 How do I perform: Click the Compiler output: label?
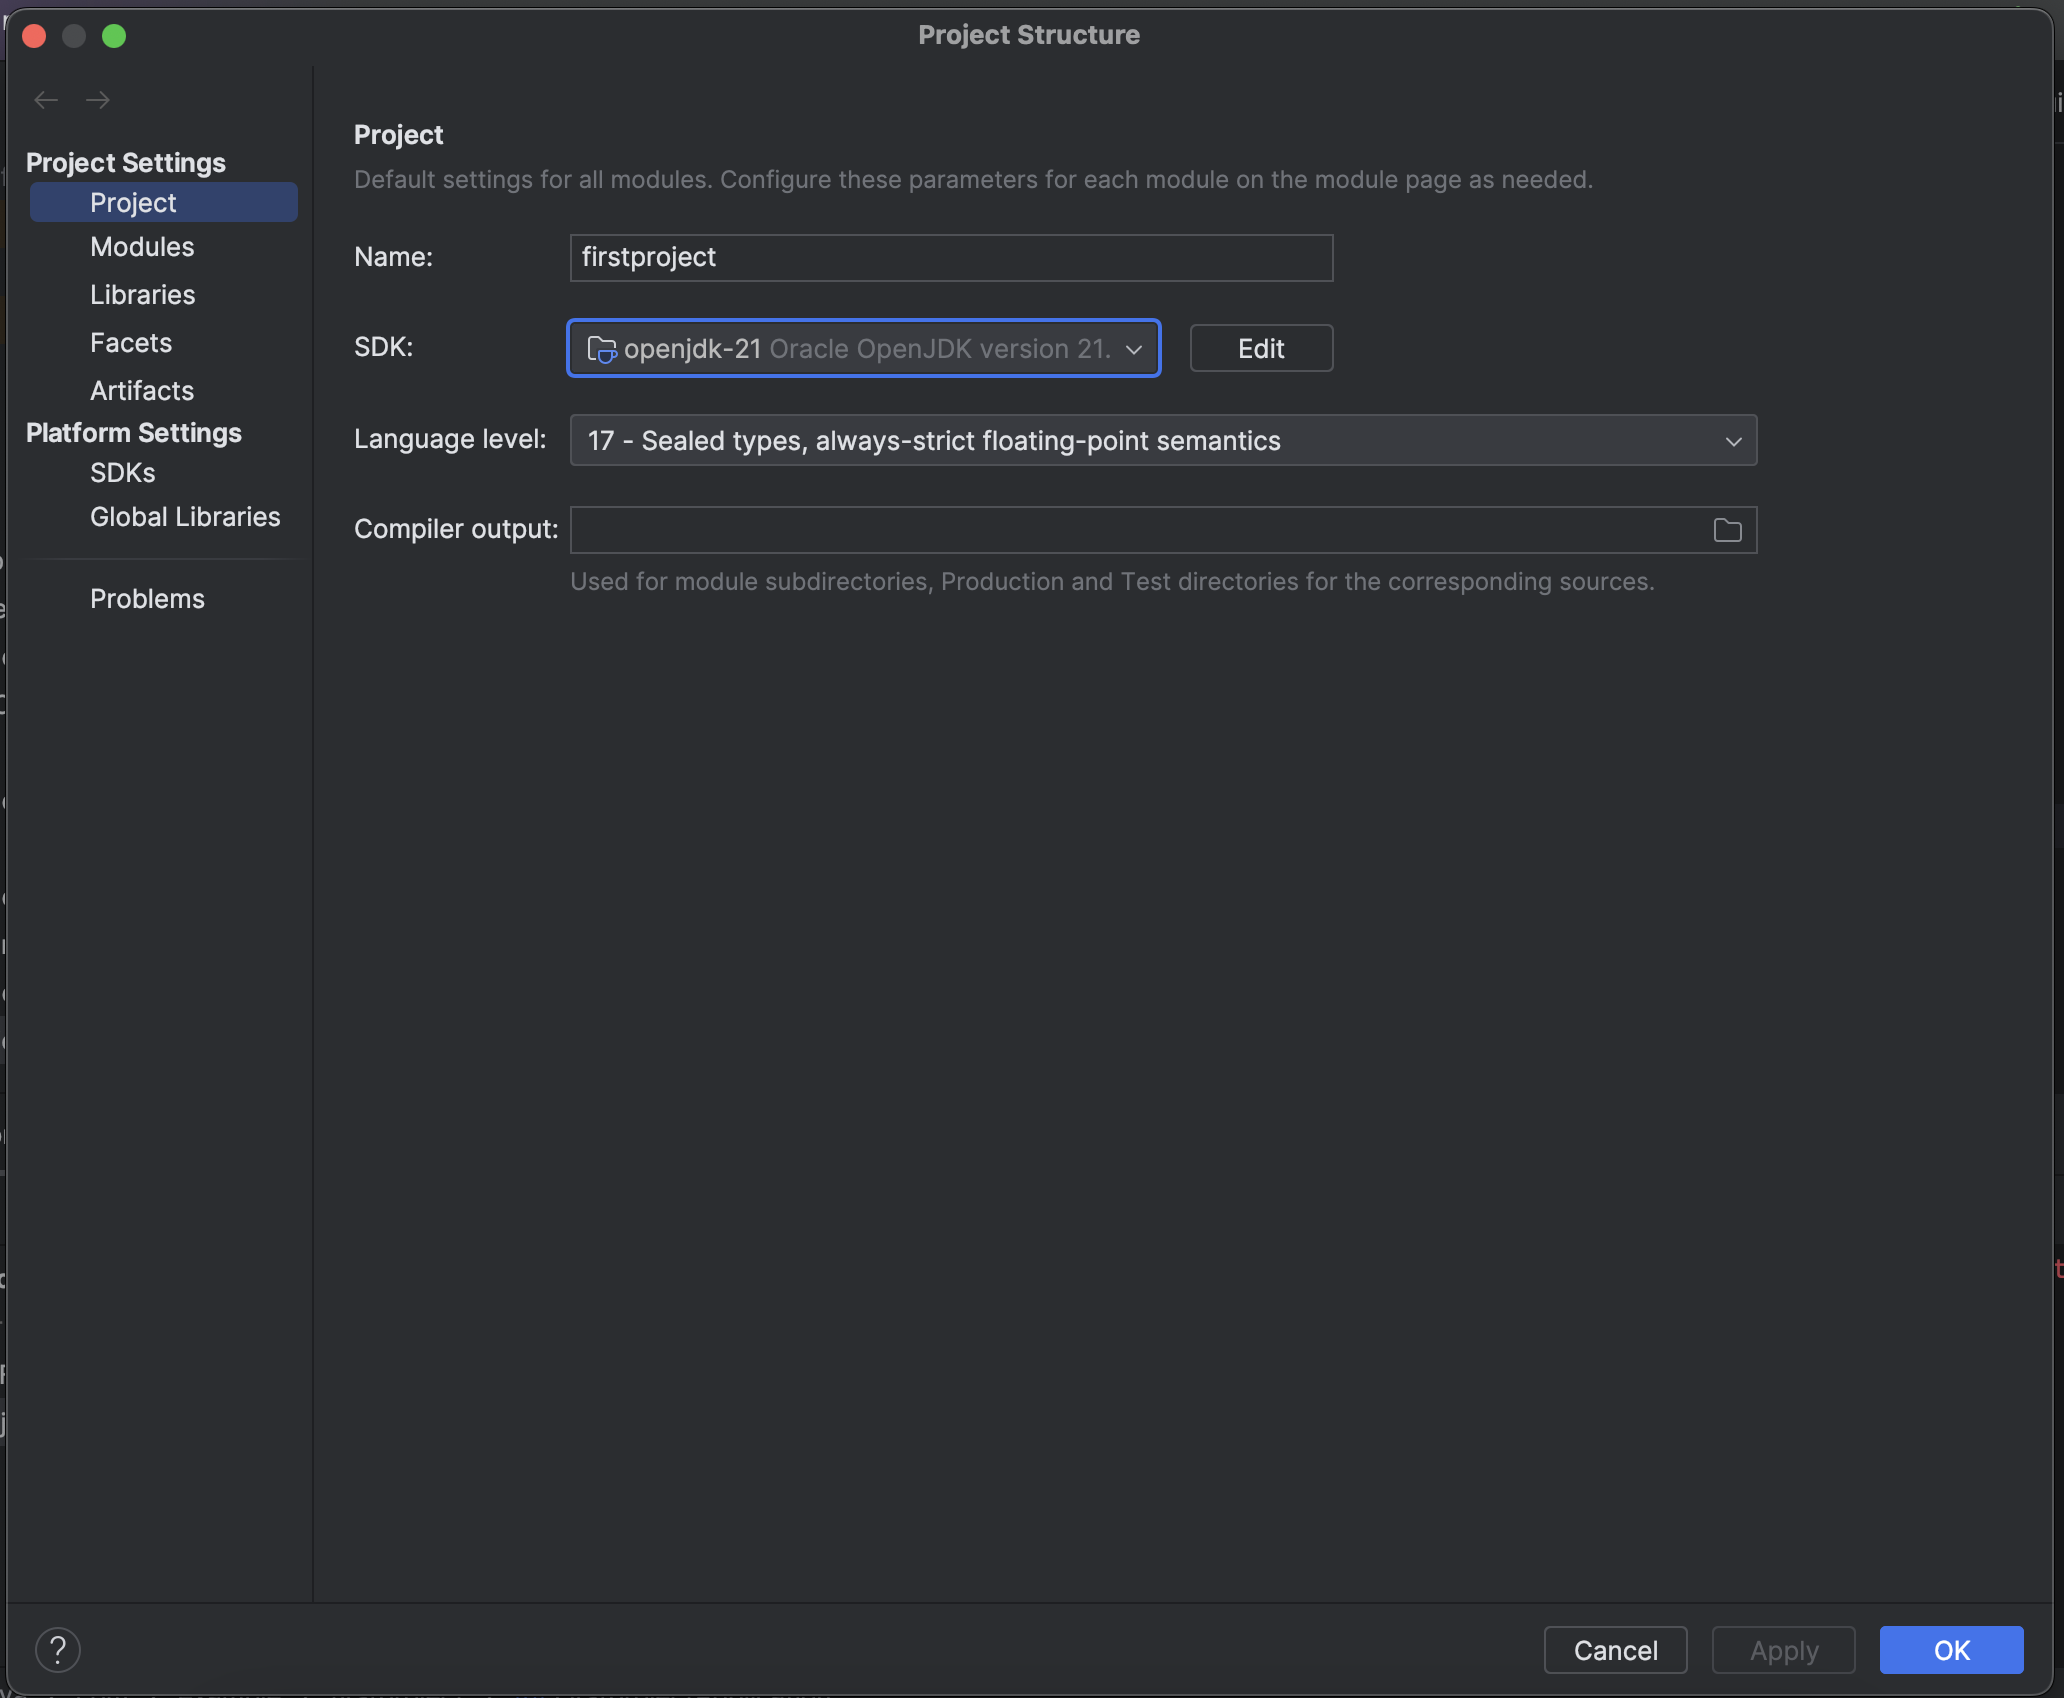click(456, 529)
